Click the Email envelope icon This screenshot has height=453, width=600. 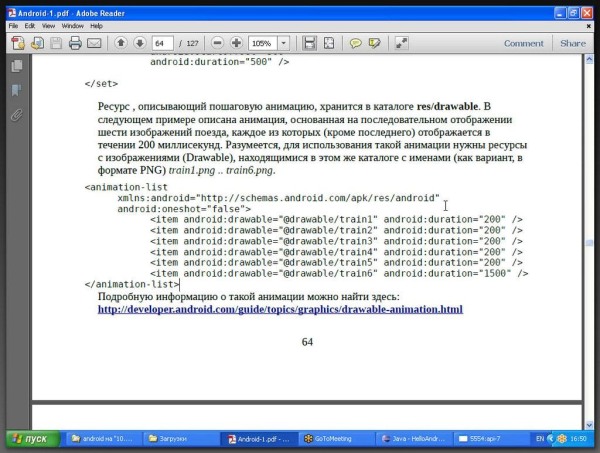point(94,44)
